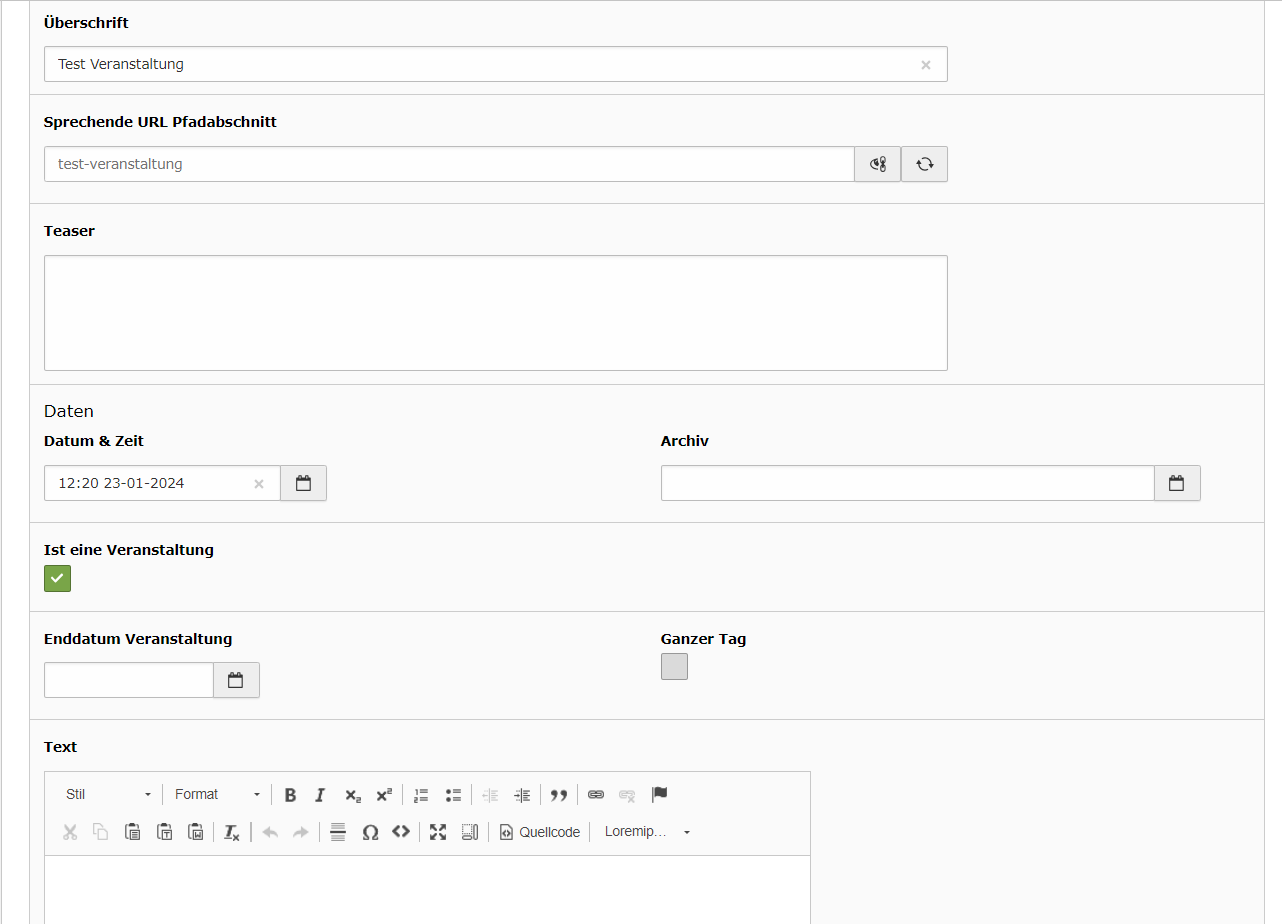Click inside the Text editor body
This screenshot has height=924, width=1282.
tap(427, 889)
